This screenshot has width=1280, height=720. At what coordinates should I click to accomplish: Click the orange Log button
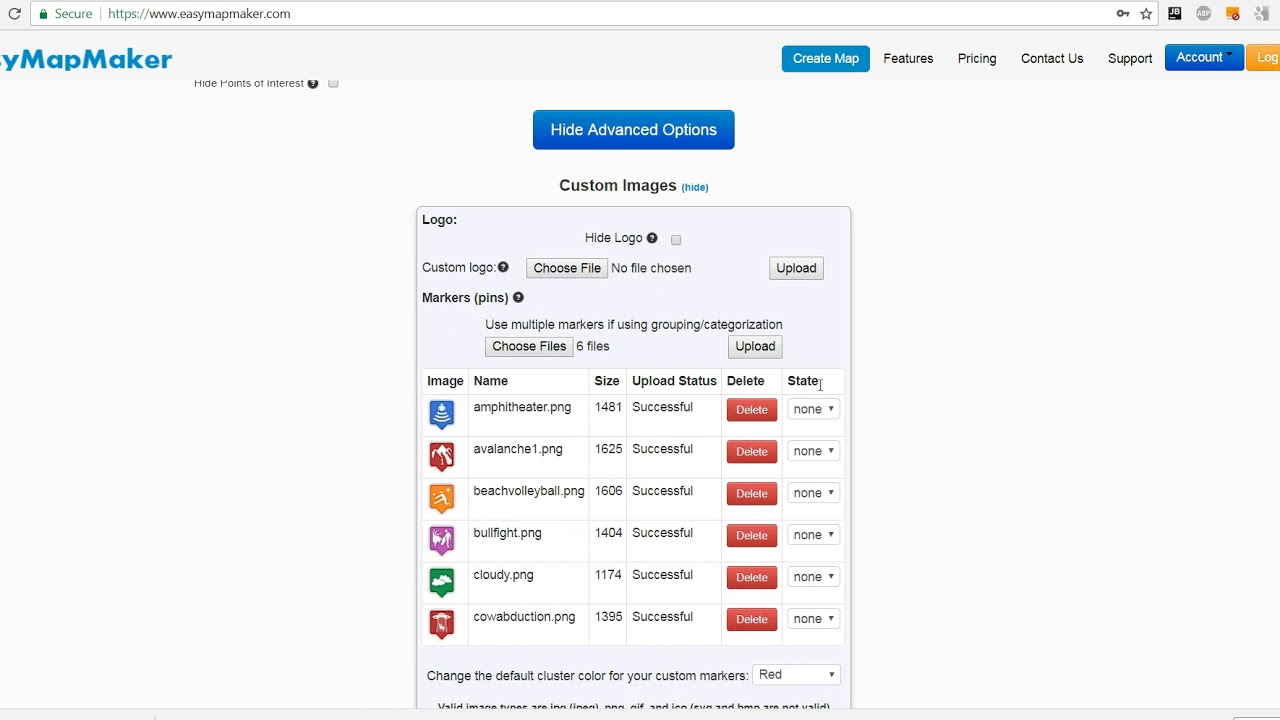[x=1262, y=58]
